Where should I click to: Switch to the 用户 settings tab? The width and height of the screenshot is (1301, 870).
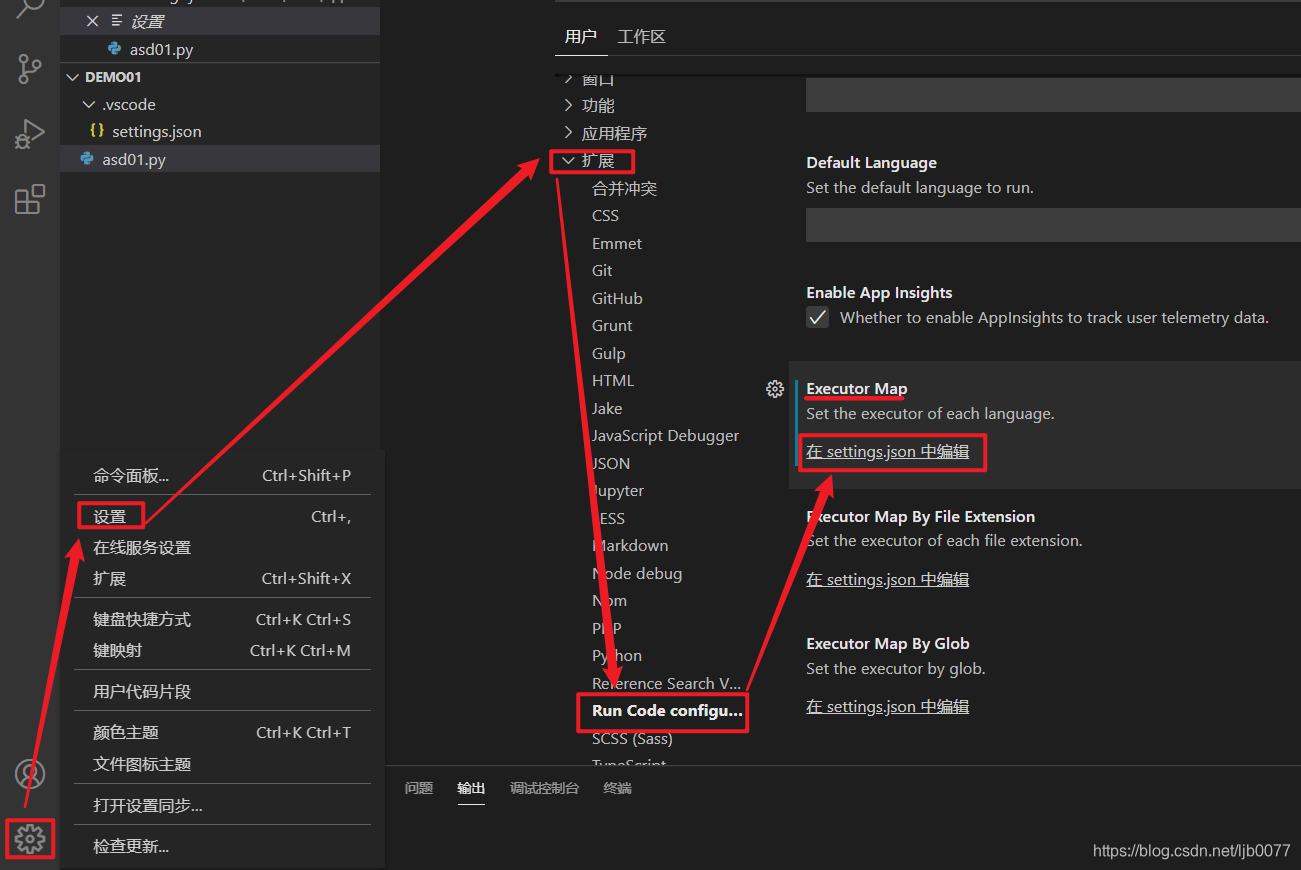580,37
